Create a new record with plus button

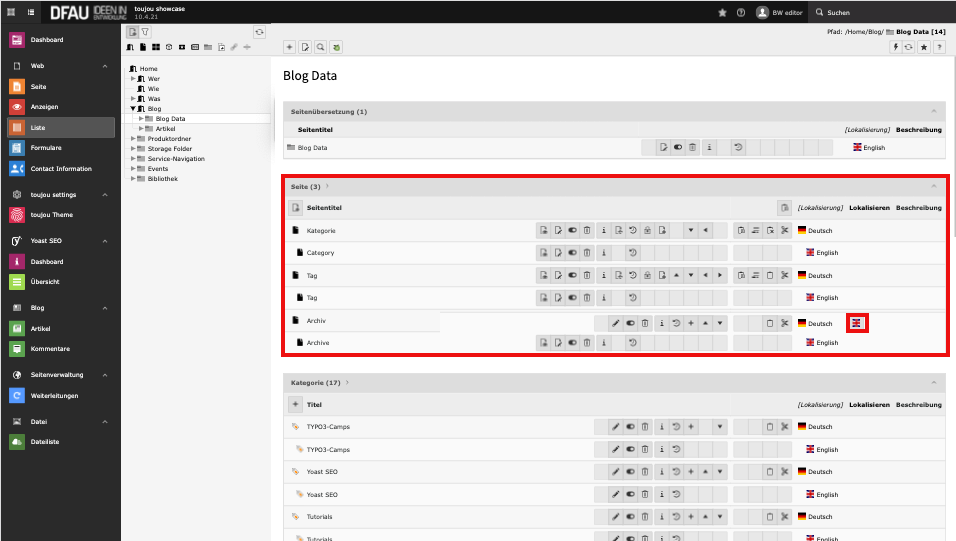[x=289, y=47]
